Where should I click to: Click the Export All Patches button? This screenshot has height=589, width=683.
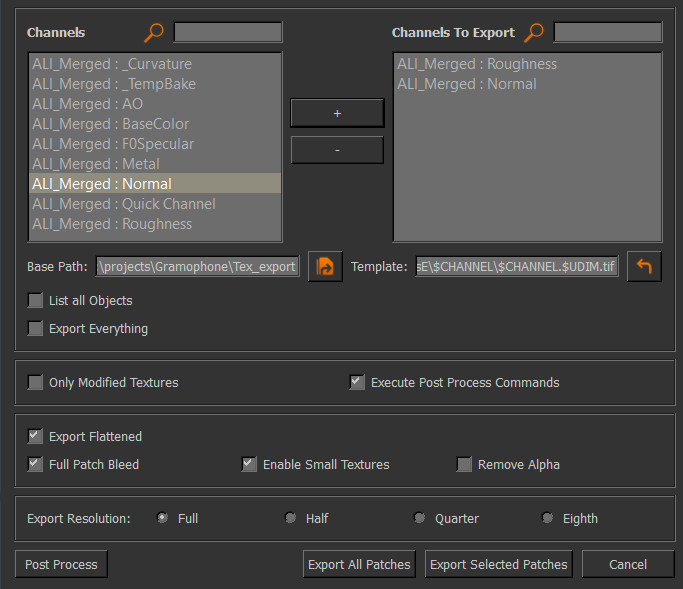pyautogui.click(x=359, y=564)
